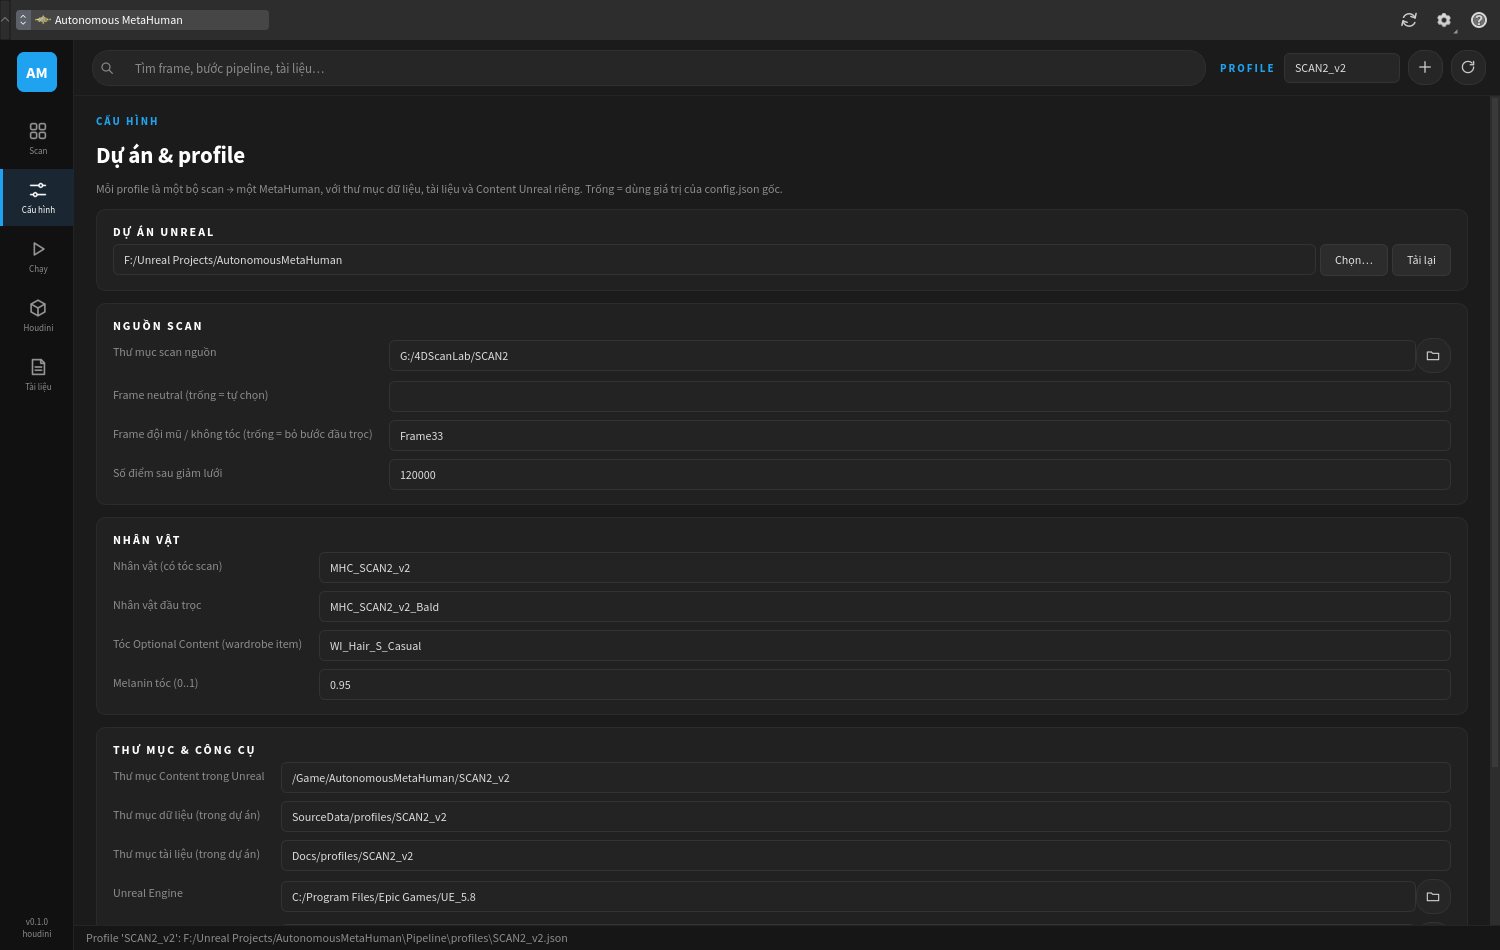The image size is (1500, 950).
Task: Add a new profile with plus button
Action: tap(1425, 67)
